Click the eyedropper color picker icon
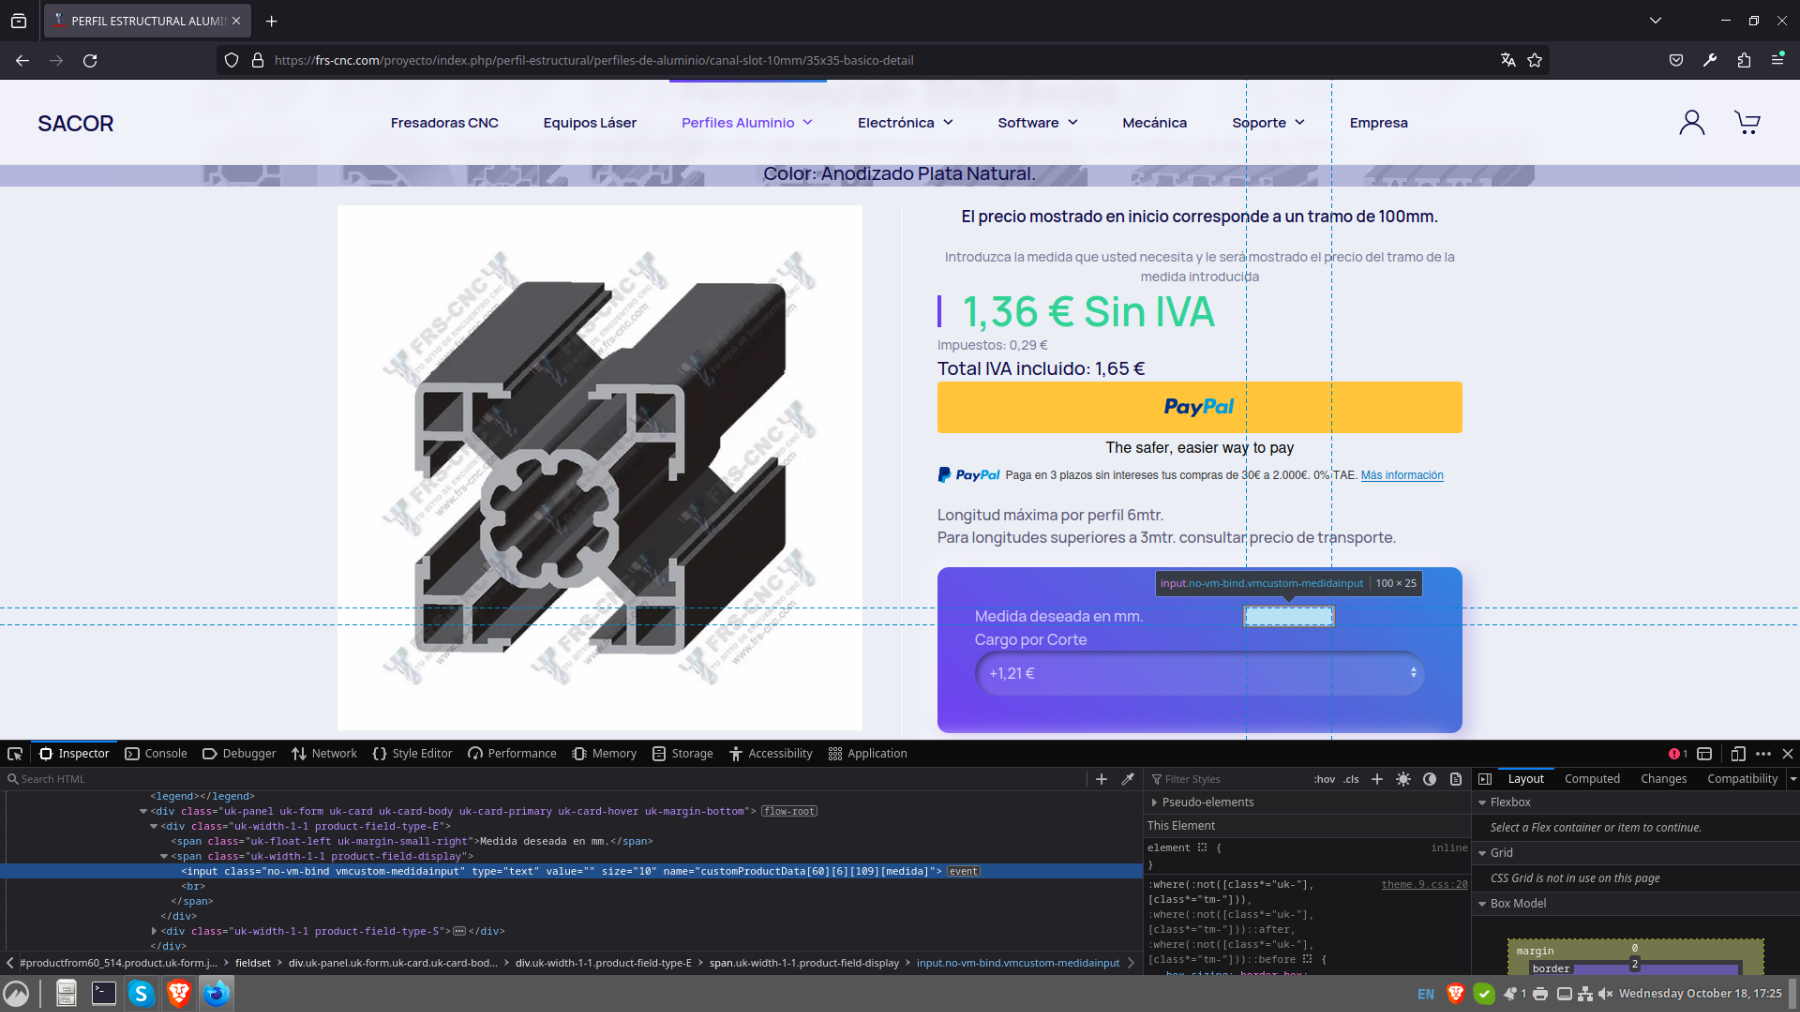Screen dimensions: 1800x1012 point(1128,779)
